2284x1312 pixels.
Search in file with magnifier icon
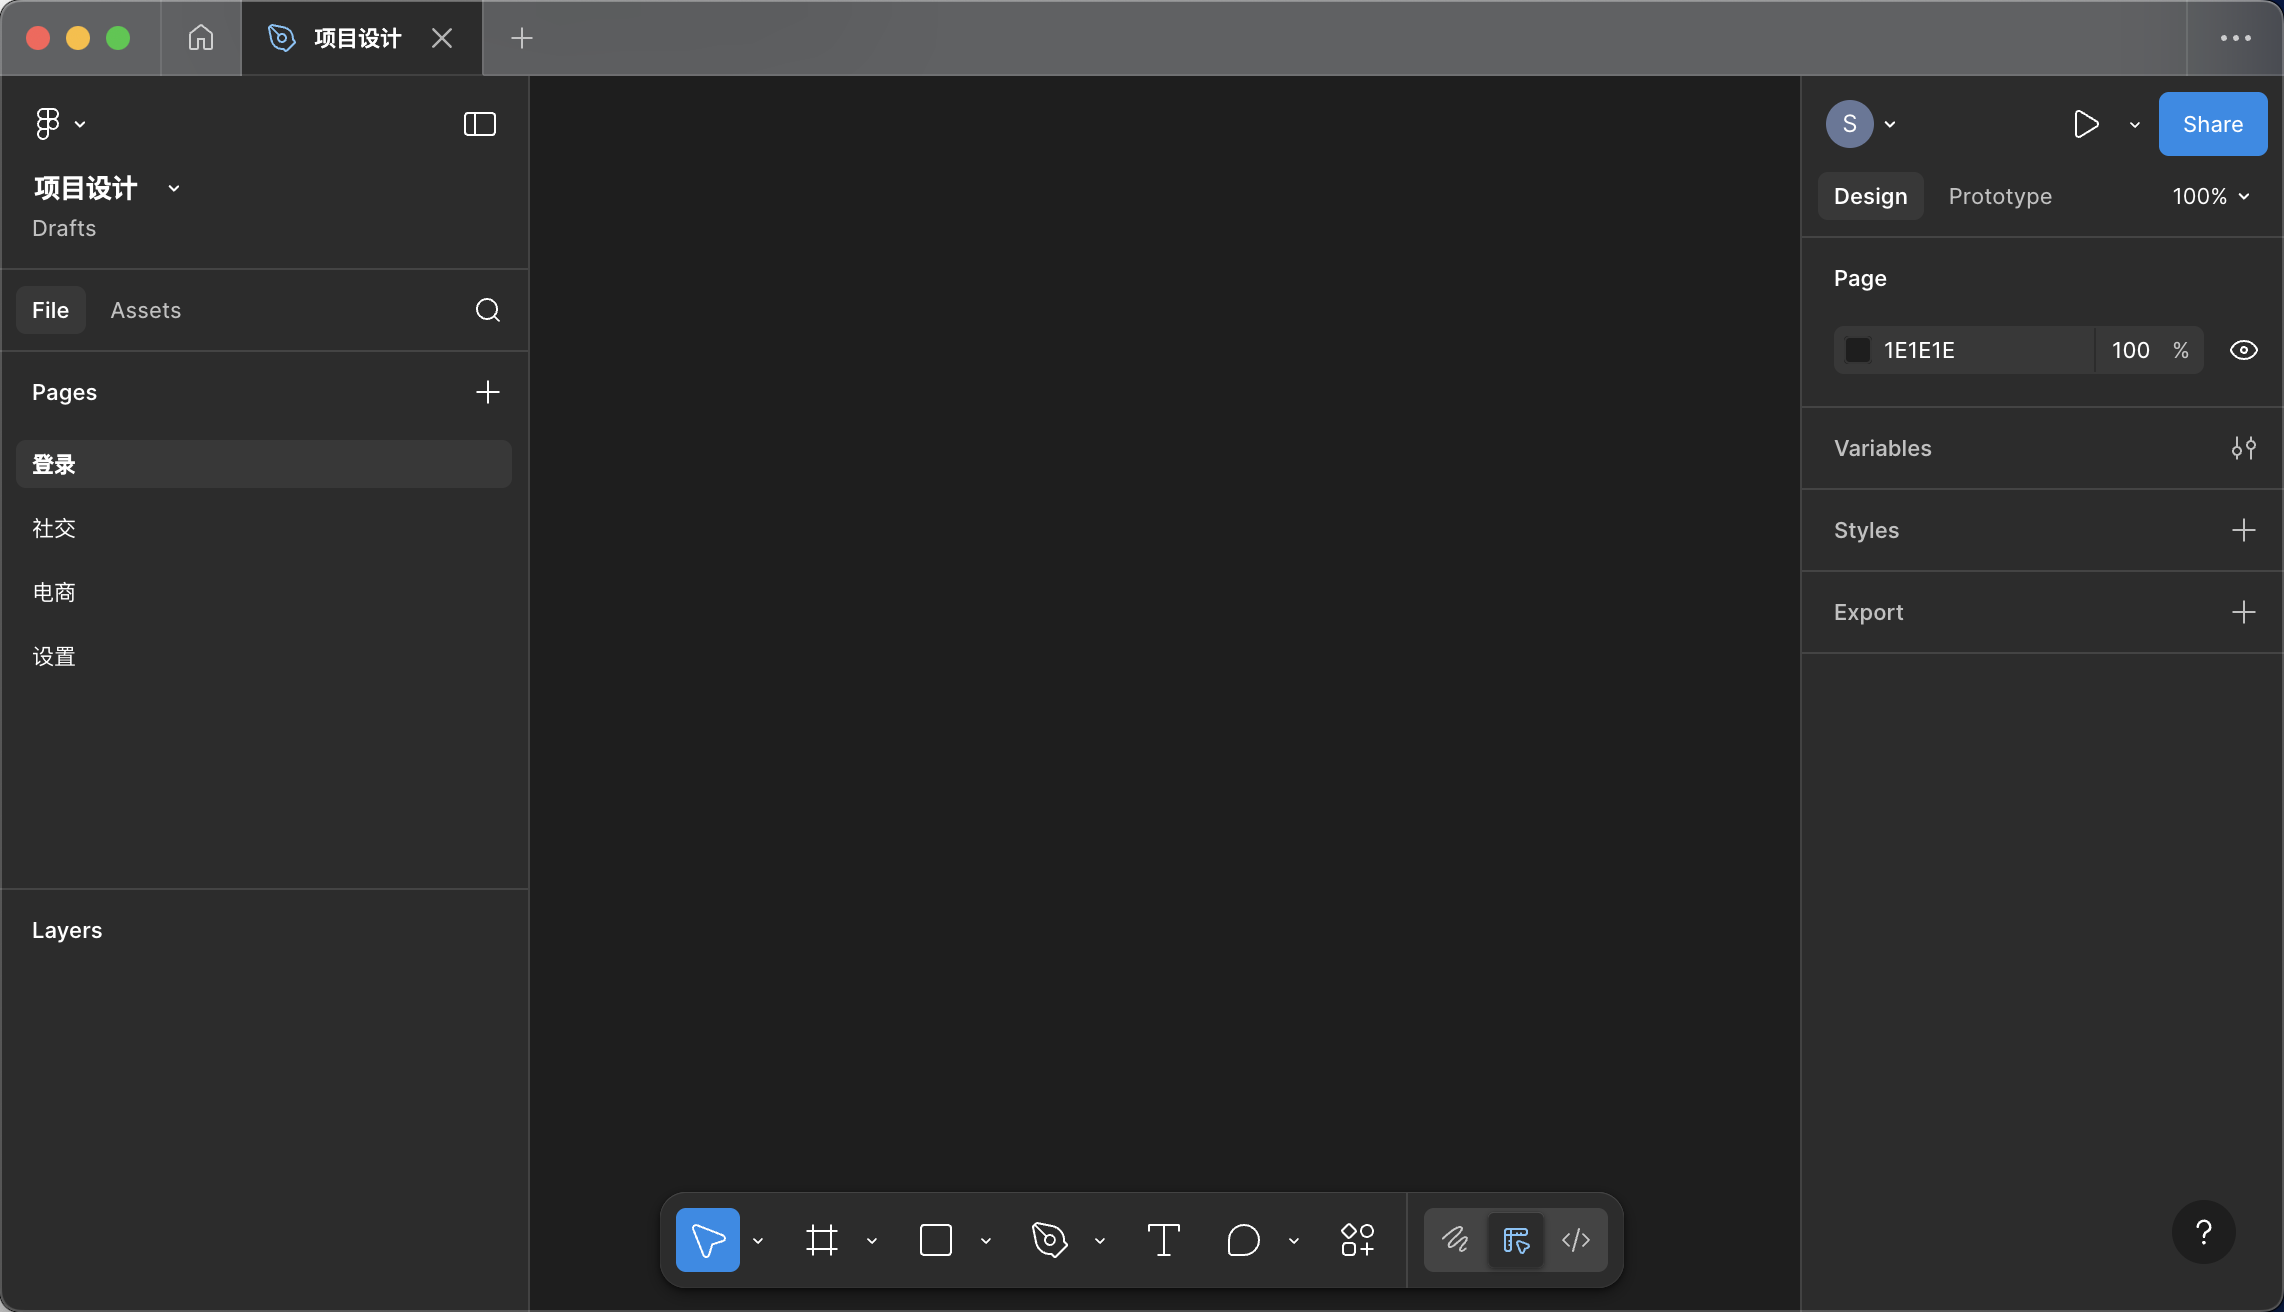[x=487, y=310]
